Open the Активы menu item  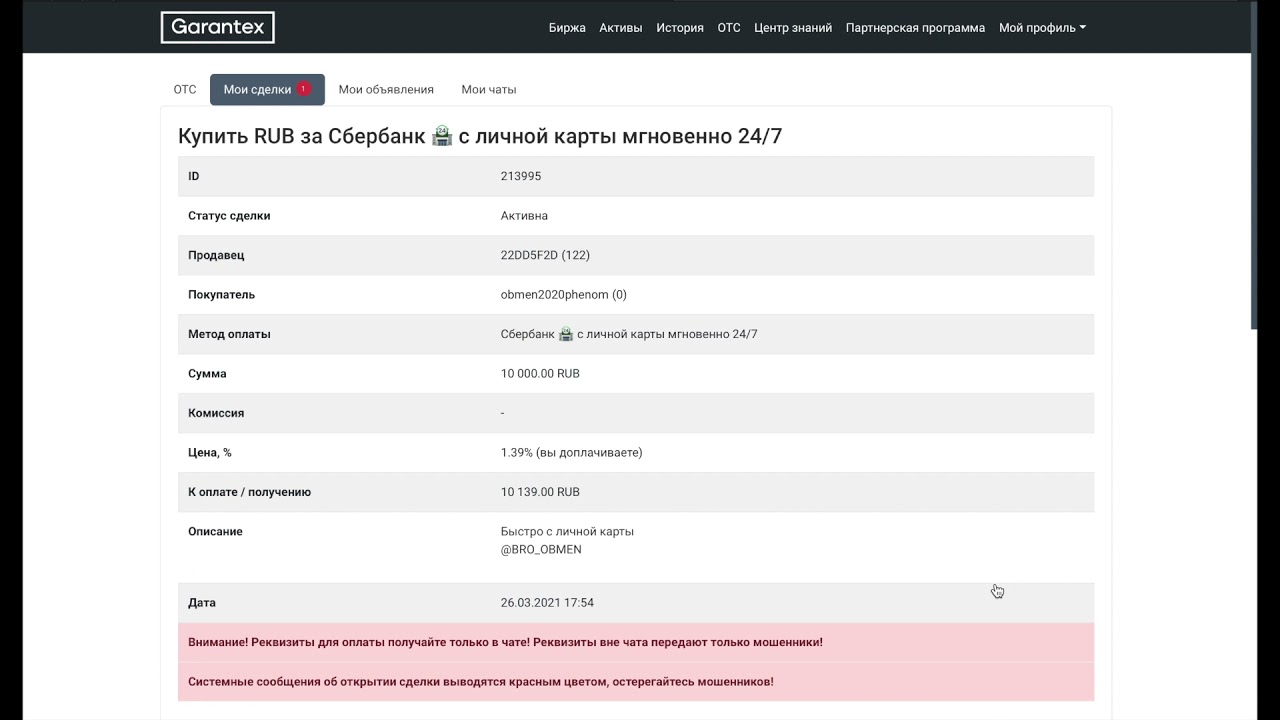(x=621, y=28)
